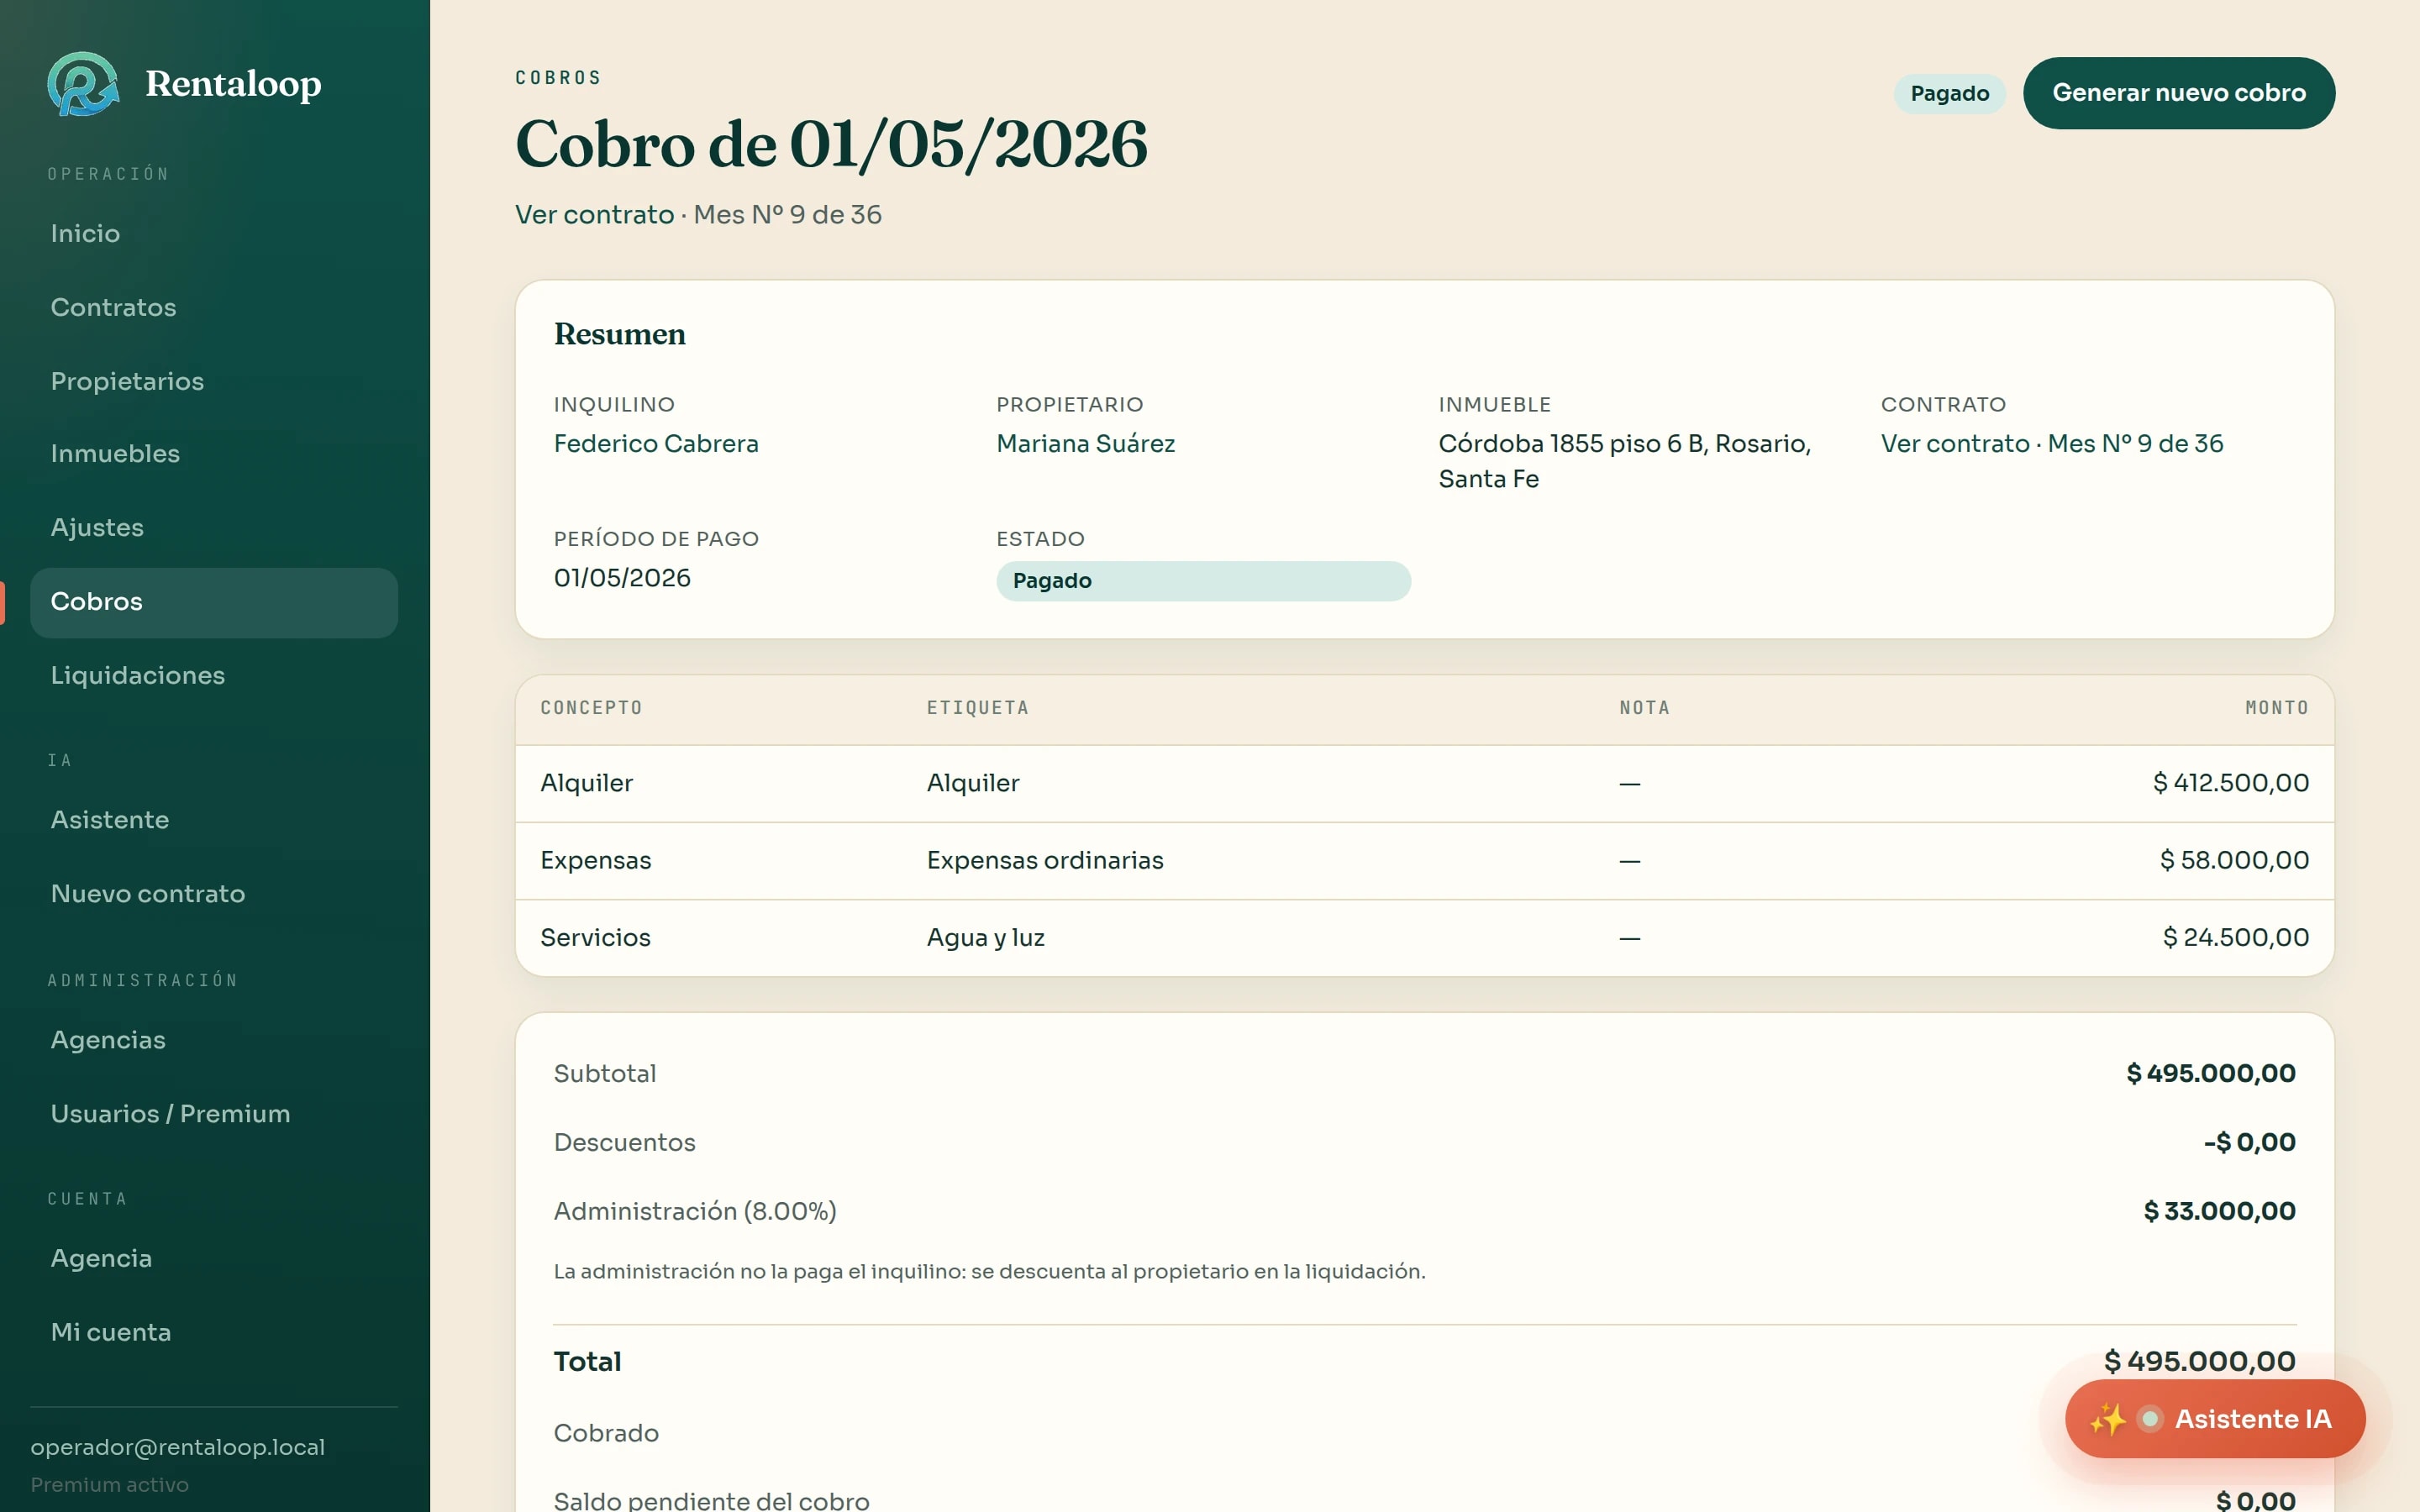Click the NOTA column header
Viewport: 2420px width, 1512px height.
(x=1644, y=708)
